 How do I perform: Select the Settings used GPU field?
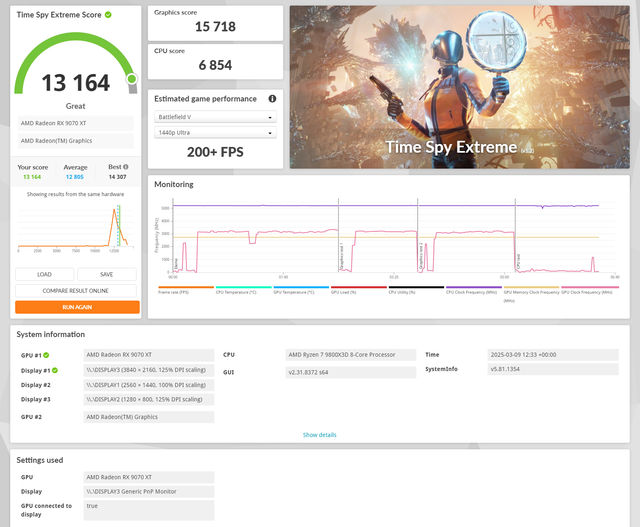tap(149, 477)
